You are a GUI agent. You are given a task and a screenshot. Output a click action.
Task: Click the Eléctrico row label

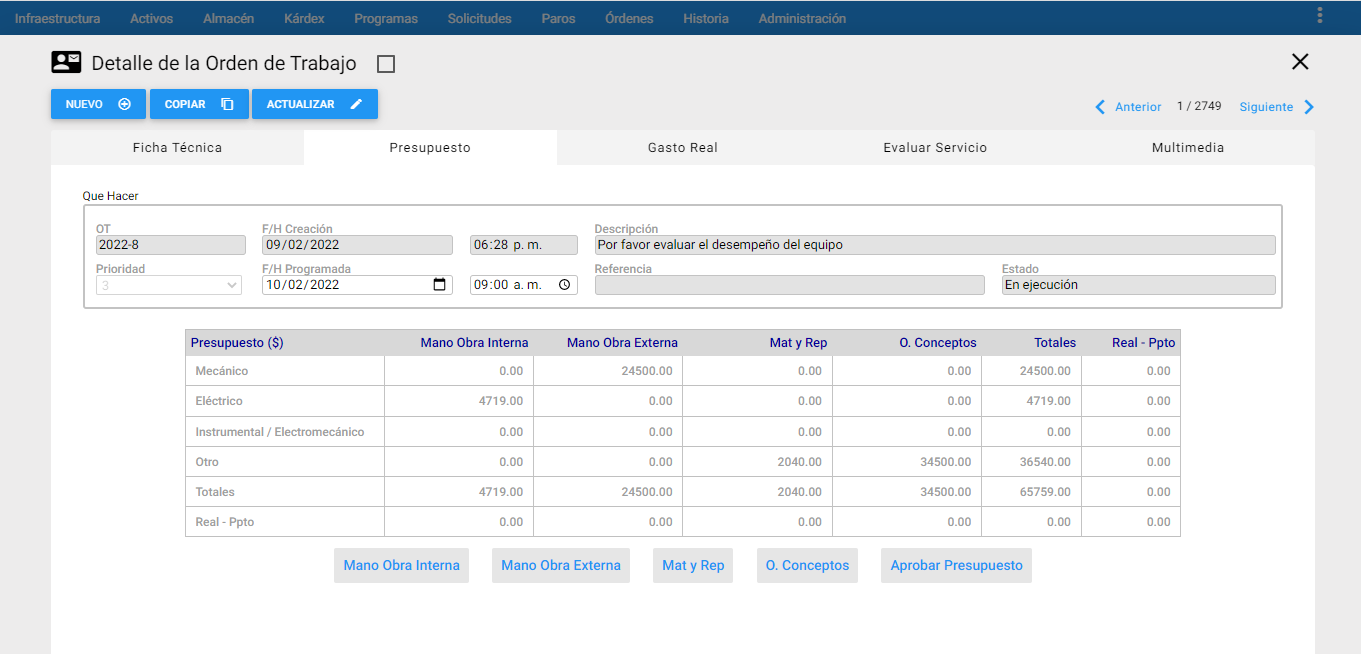pyautogui.click(x=219, y=401)
